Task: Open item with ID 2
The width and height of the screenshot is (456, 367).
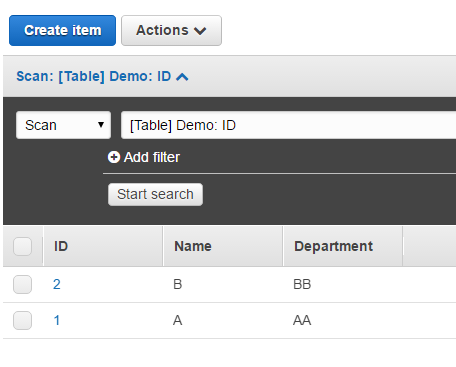Action: 57,284
